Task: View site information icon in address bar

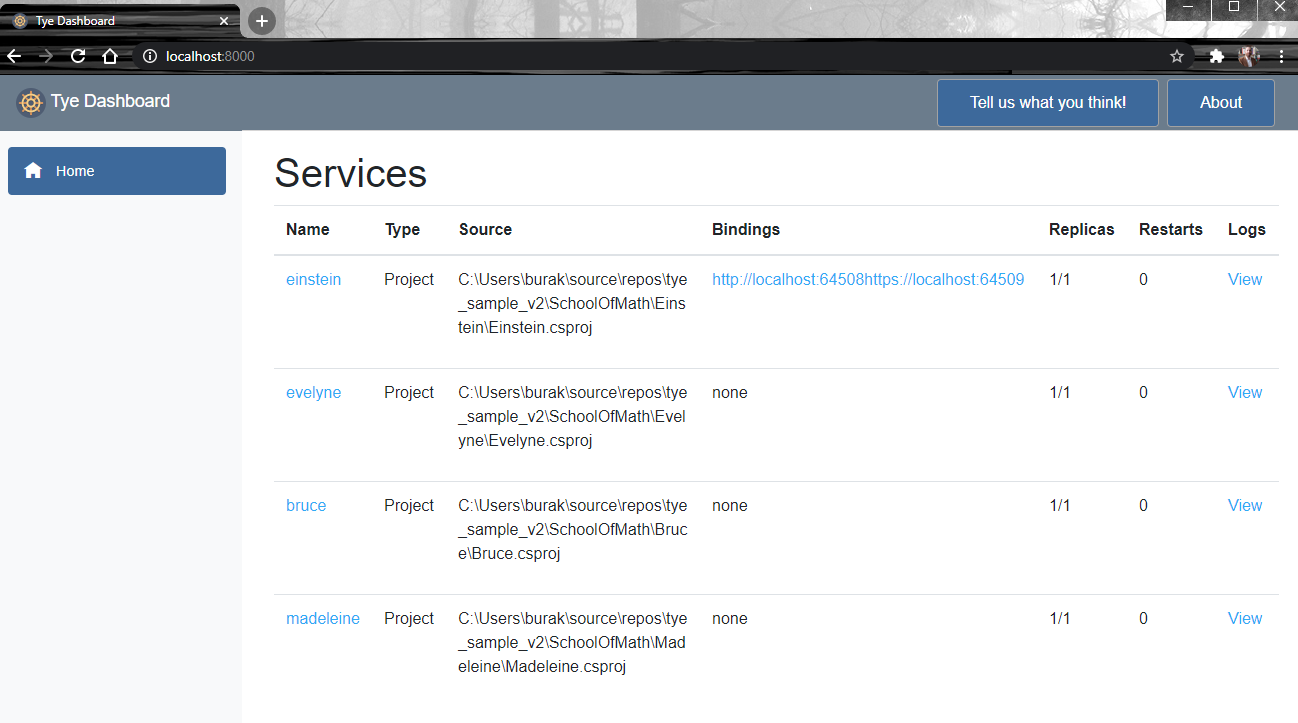Action: tap(150, 56)
